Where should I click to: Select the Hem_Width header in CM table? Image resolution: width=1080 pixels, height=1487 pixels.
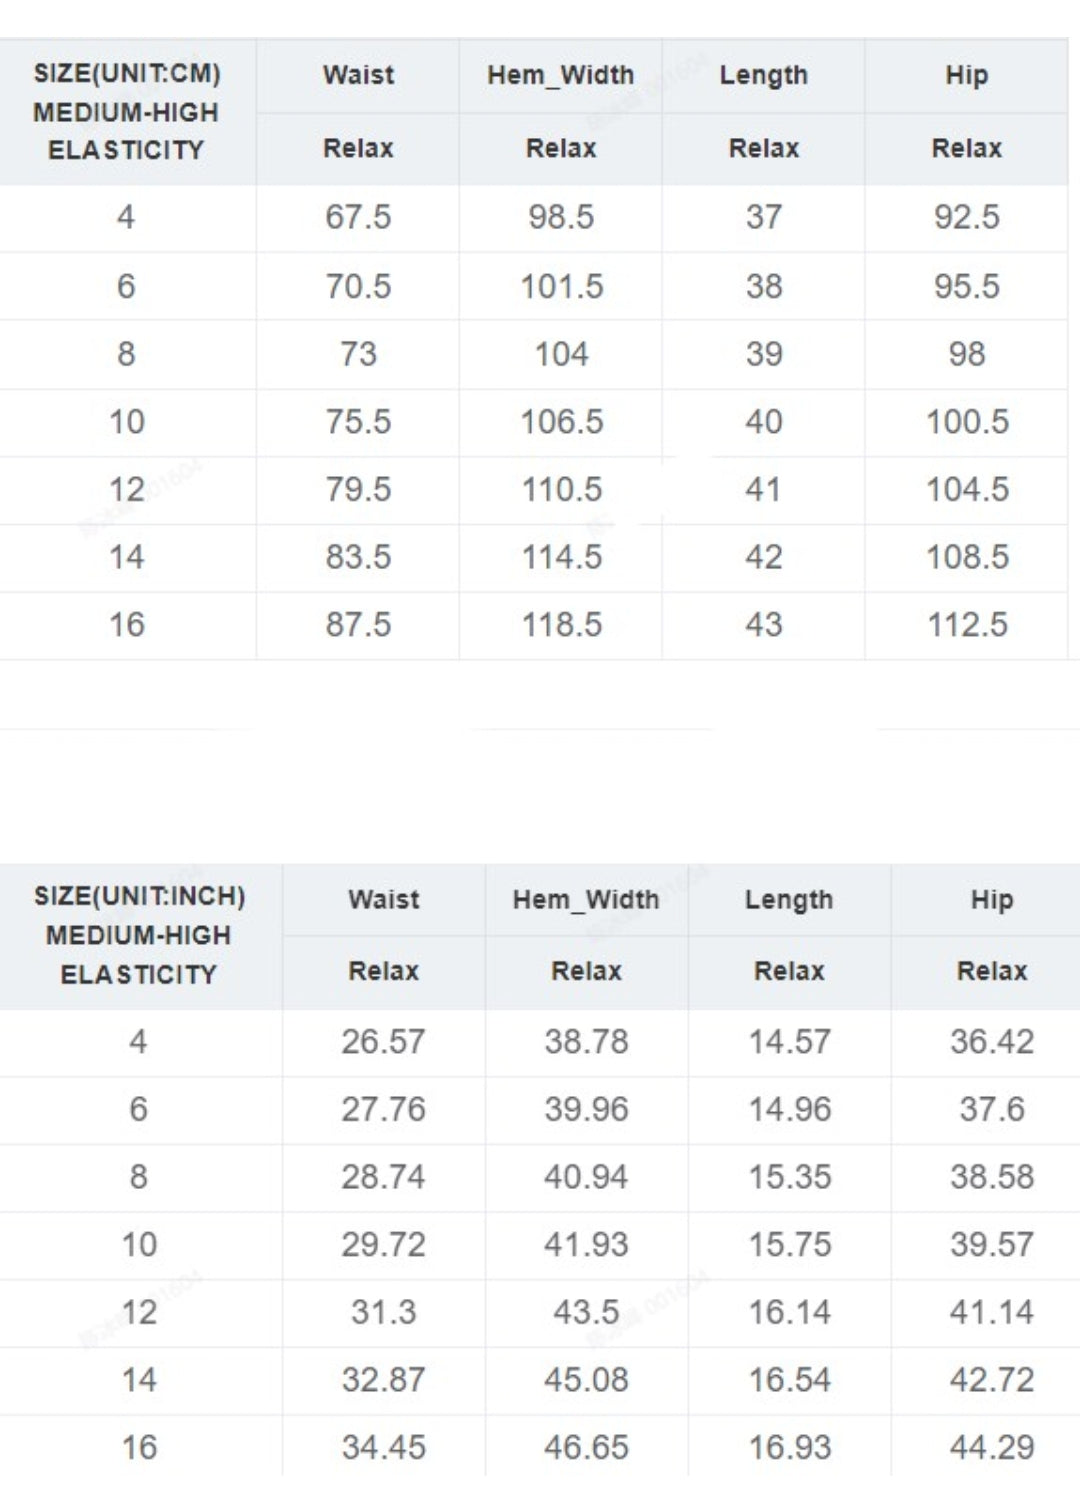point(560,75)
